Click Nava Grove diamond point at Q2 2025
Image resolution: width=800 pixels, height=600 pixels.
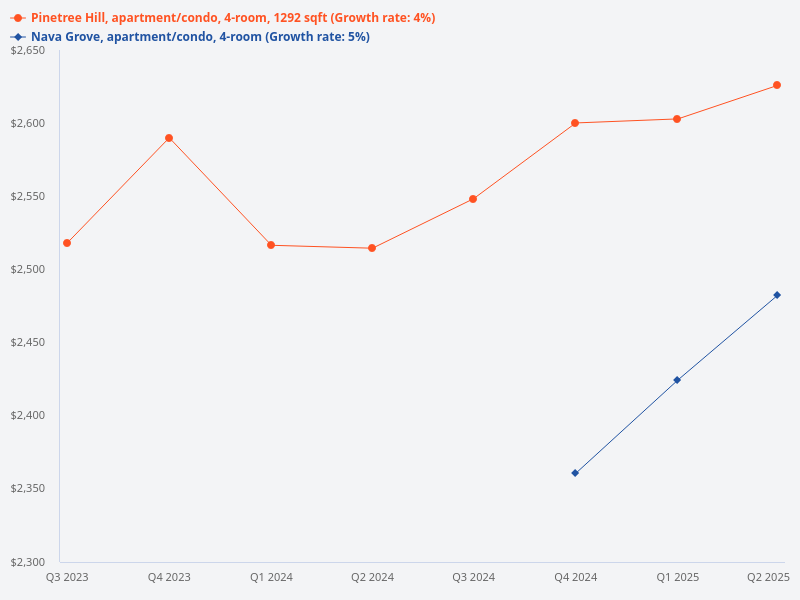click(777, 295)
